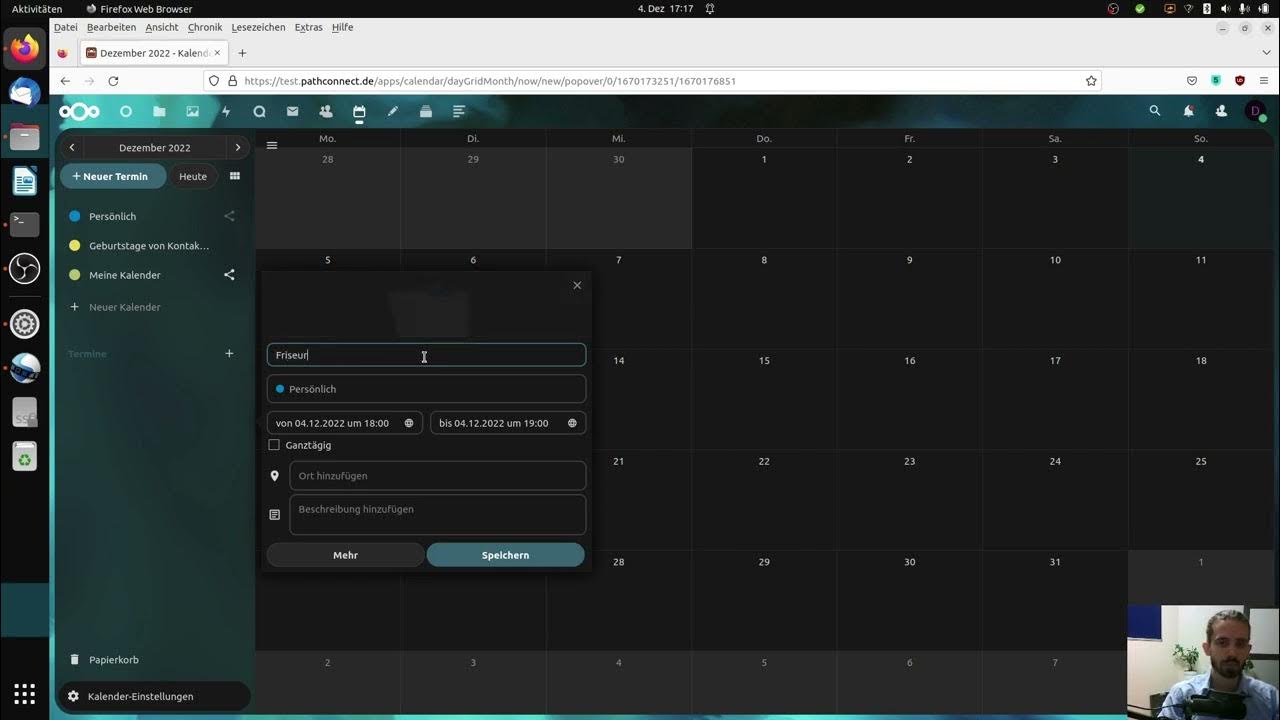Viewport: 1280px width, 720px height.
Task: Open the Talk chat icon
Action: pyautogui.click(x=259, y=112)
